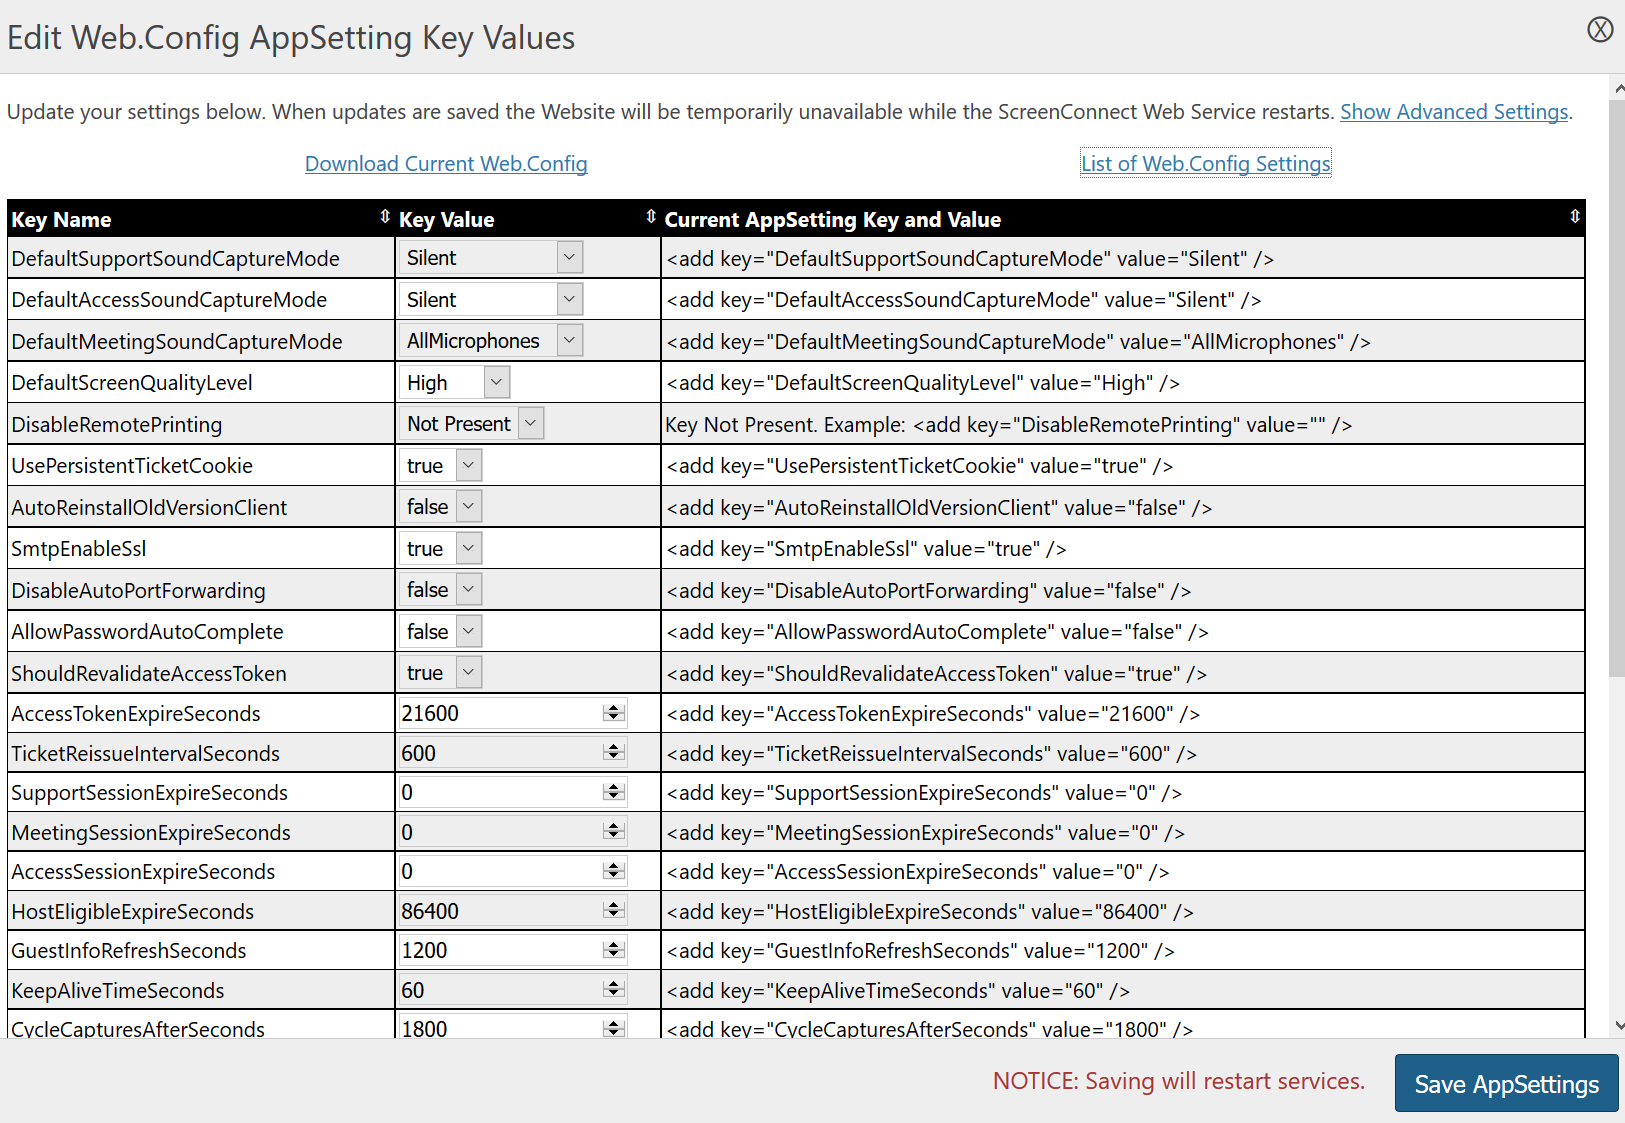Click the SmtpEnableSsl key name
Viewport: 1625px width, 1123px height.
click(79, 549)
